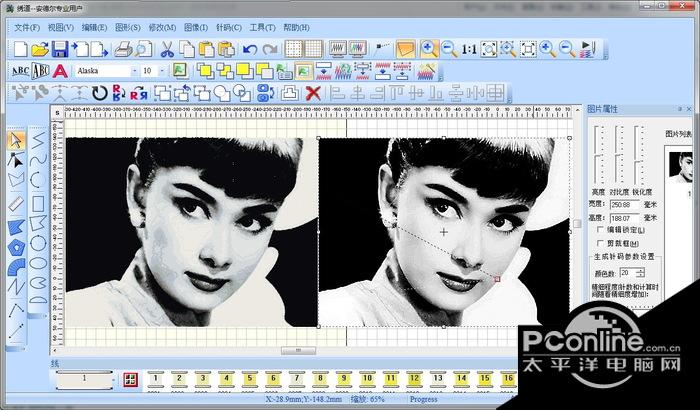Adjust the 亮度 brightness slider
The width and height of the screenshot is (700, 410).
tap(598, 155)
